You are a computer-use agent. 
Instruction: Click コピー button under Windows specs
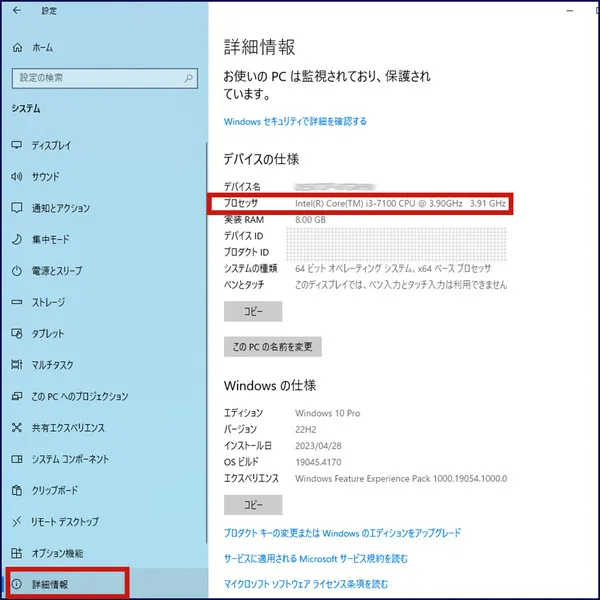(x=253, y=505)
